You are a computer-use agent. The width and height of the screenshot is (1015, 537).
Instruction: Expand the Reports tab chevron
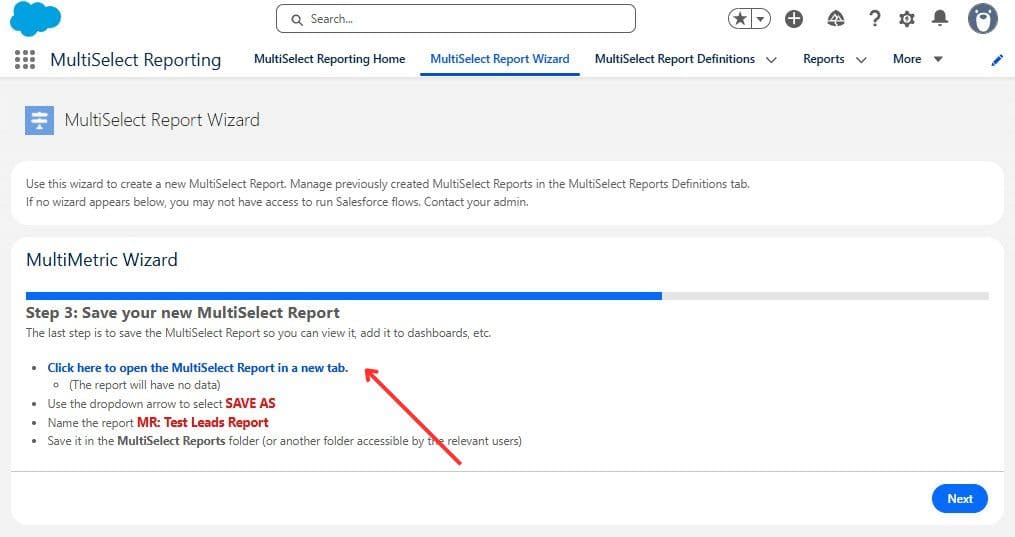861,60
